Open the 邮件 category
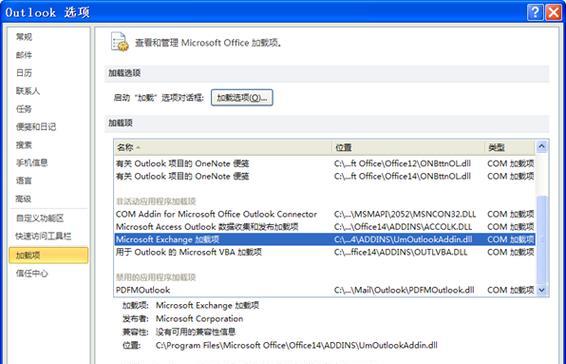The height and width of the screenshot is (364, 566). click(24, 55)
